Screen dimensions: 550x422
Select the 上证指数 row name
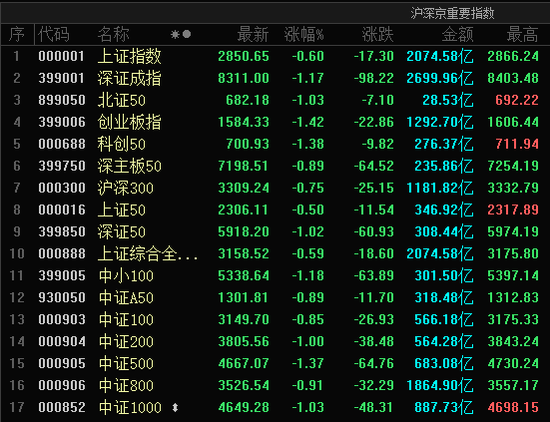tap(129, 56)
